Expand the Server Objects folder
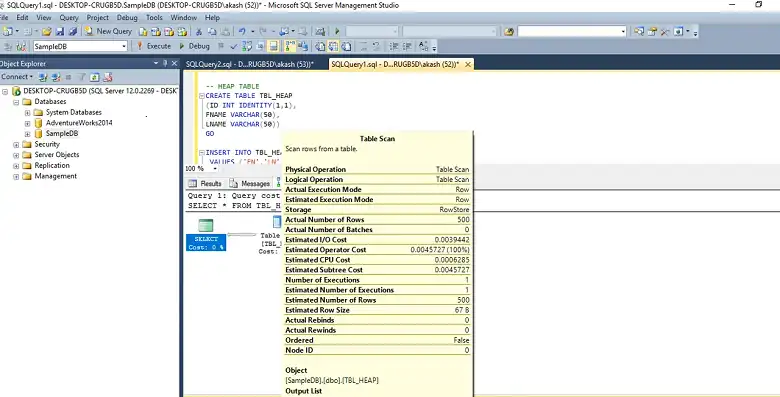 pyautogui.click(x=16, y=155)
